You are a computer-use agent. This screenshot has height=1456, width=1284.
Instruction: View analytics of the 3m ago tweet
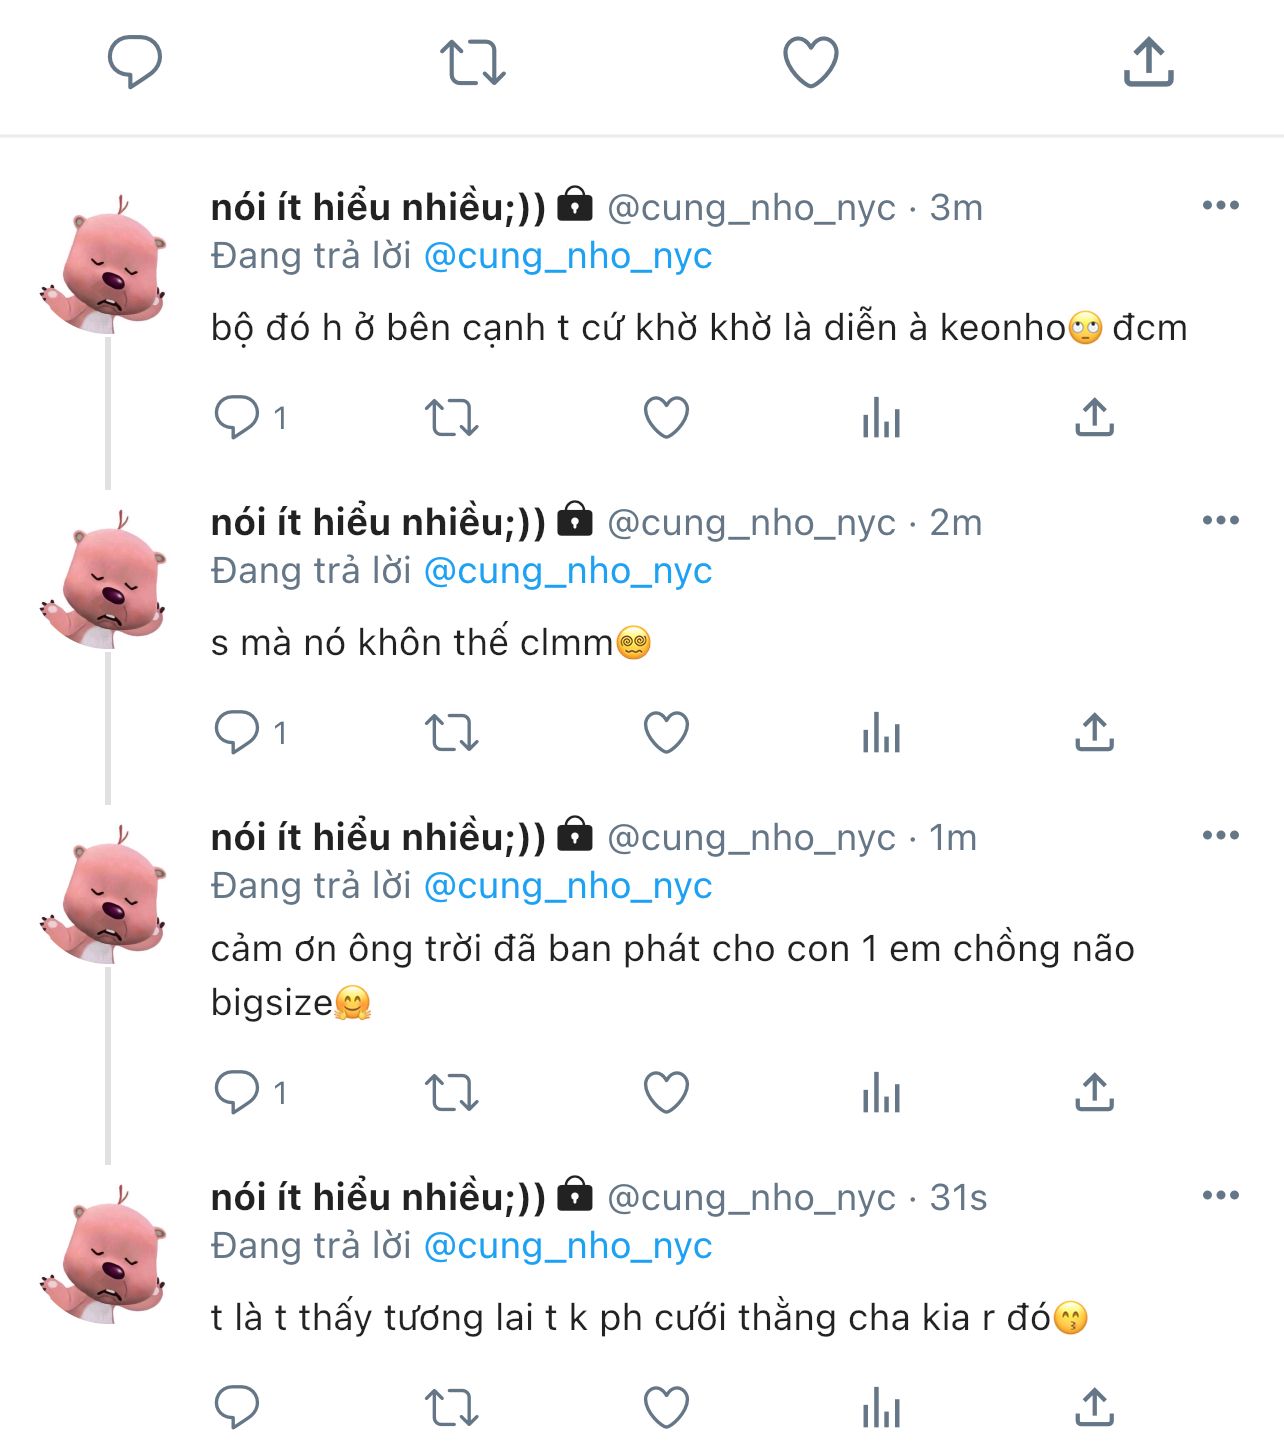[881, 417]
